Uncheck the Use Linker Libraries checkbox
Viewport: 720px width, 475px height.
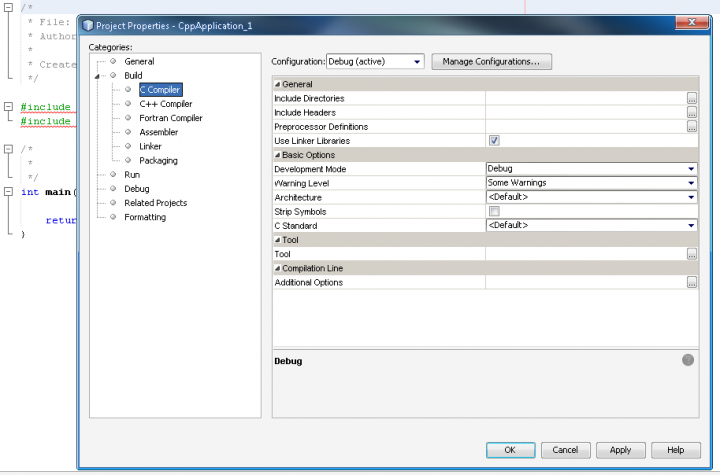[x=493, y=141]
